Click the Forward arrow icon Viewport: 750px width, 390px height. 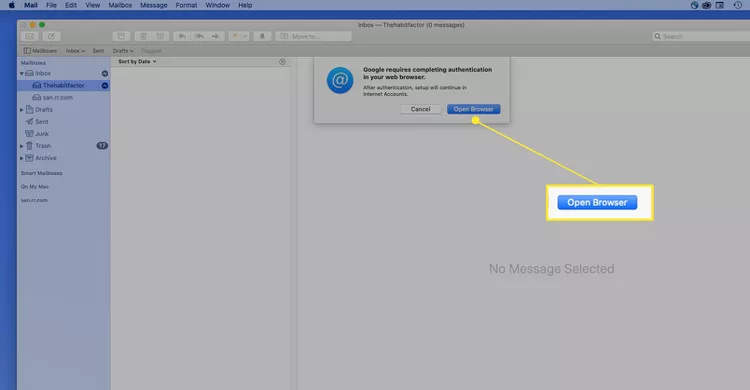216,36
